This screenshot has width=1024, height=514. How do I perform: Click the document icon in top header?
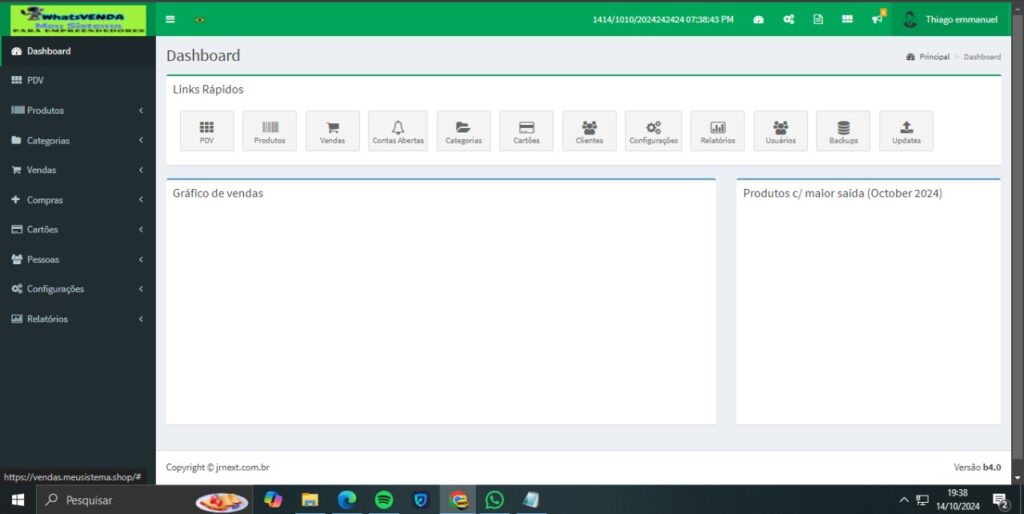click(818, 20)
